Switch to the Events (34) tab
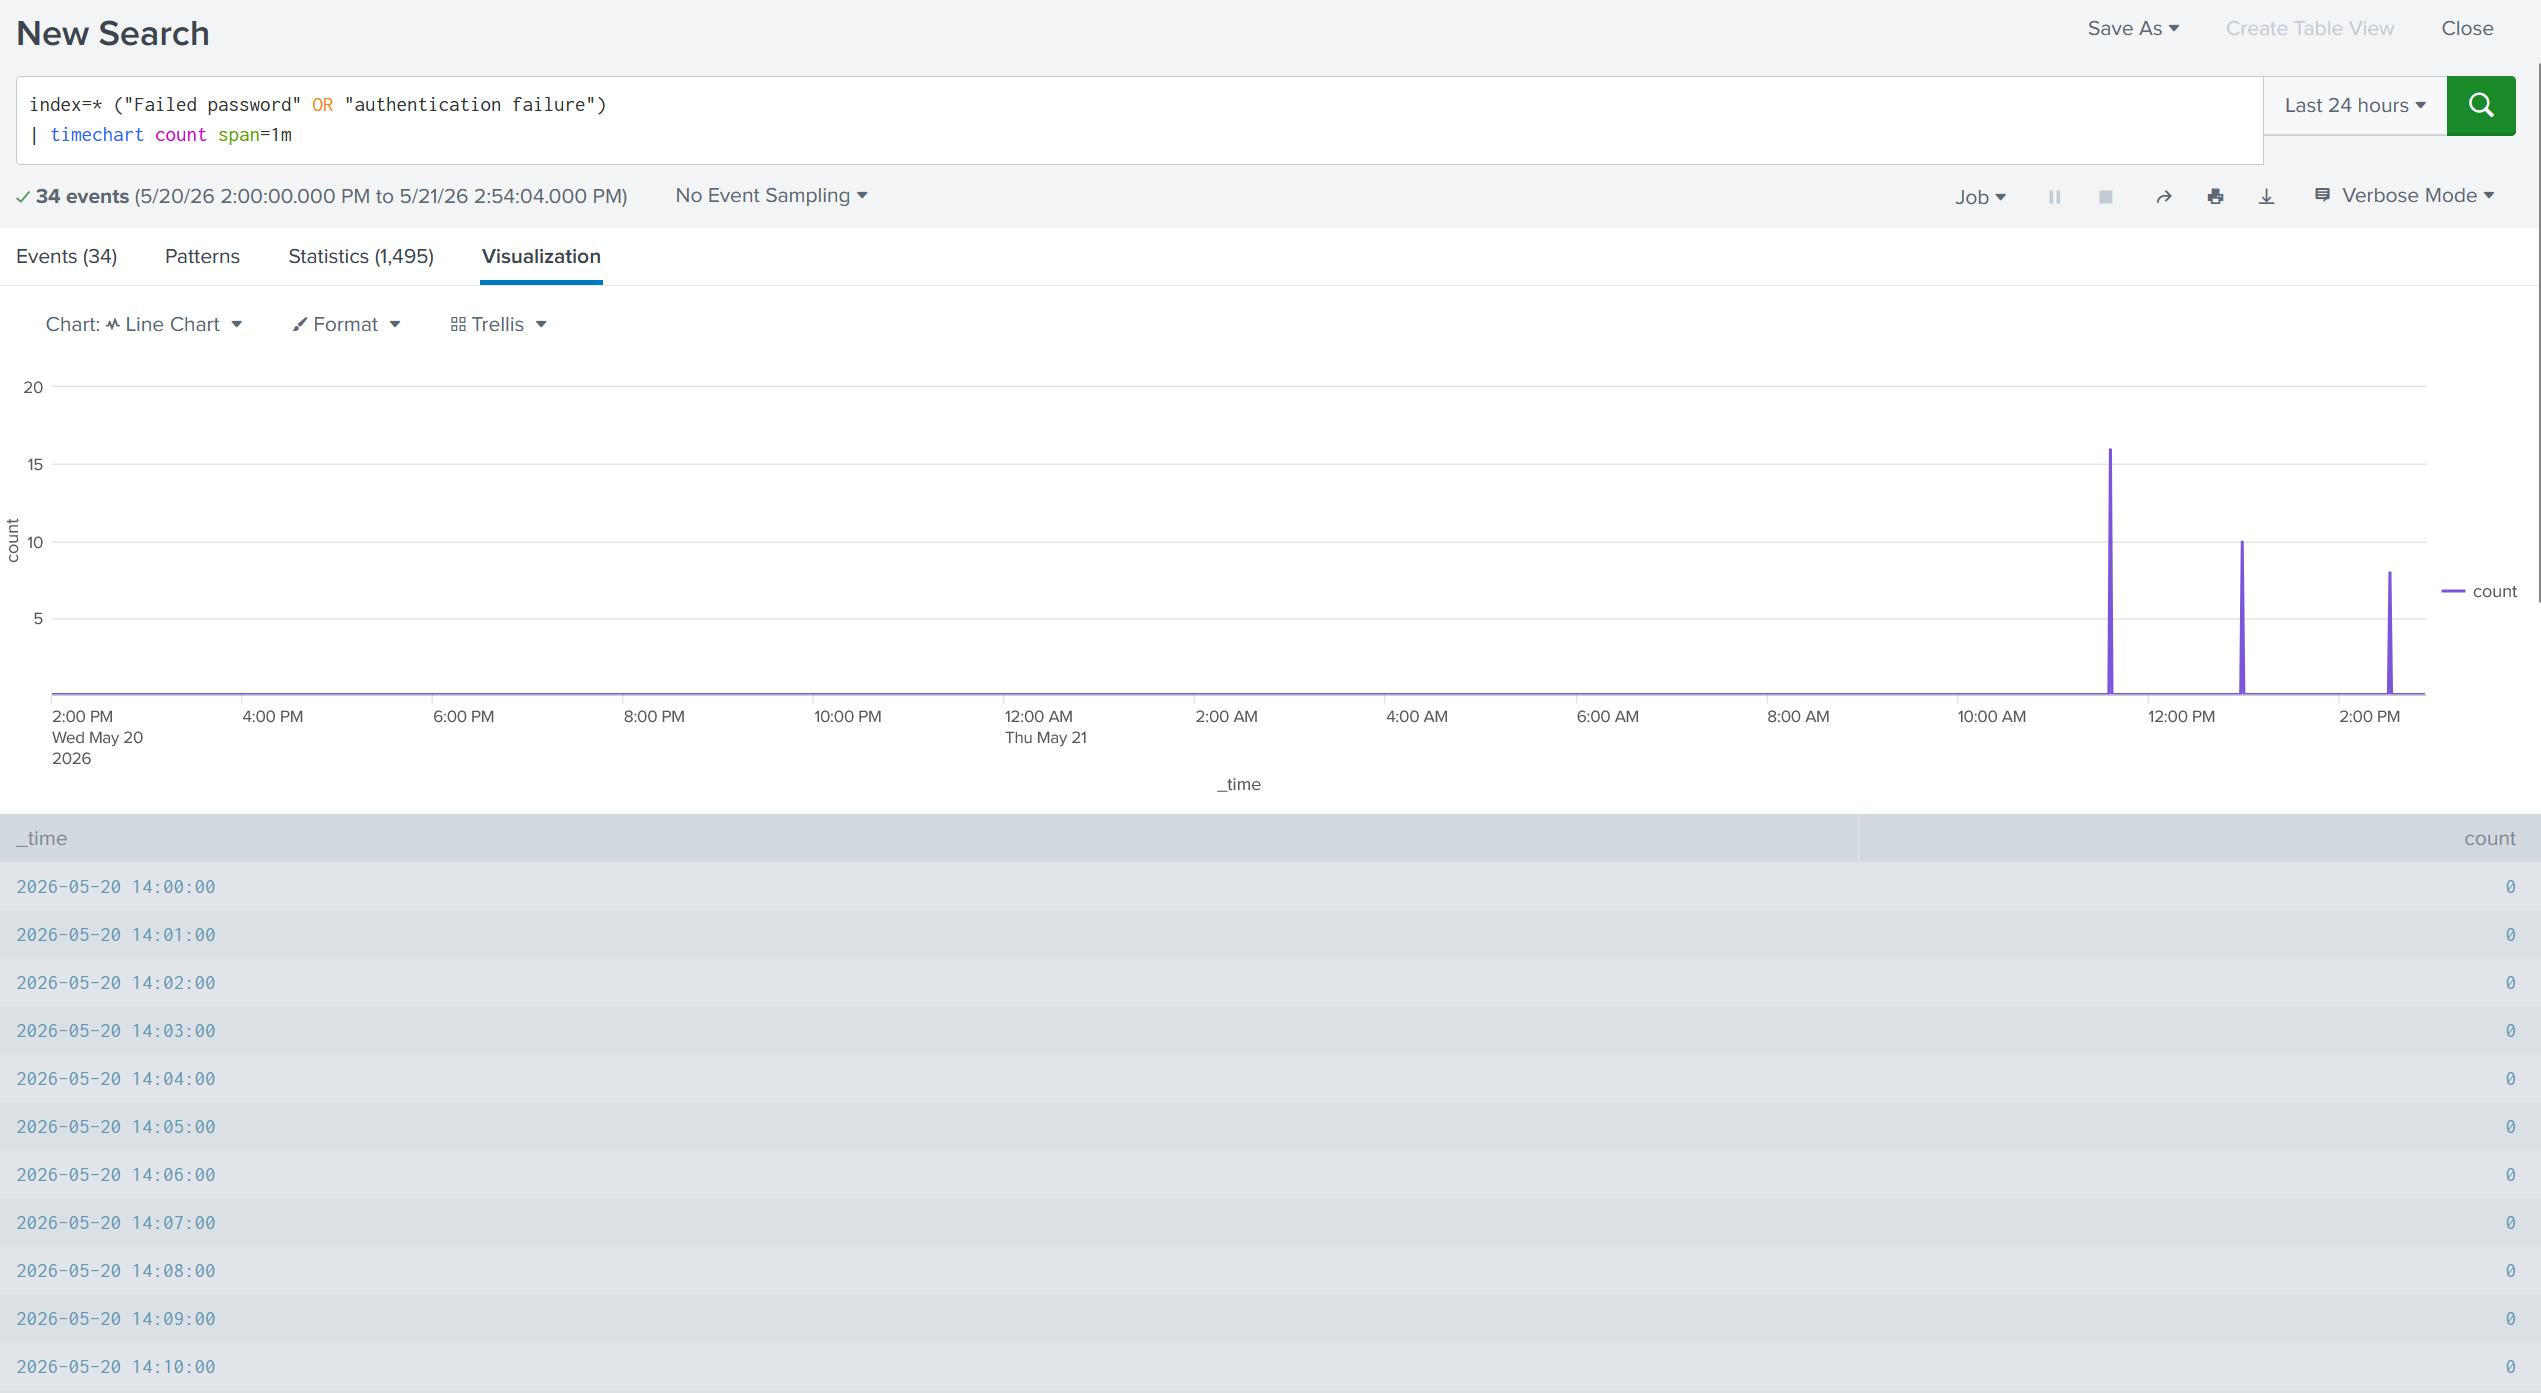Viewport: 2541px width, 1393px height. click(67, 256)
